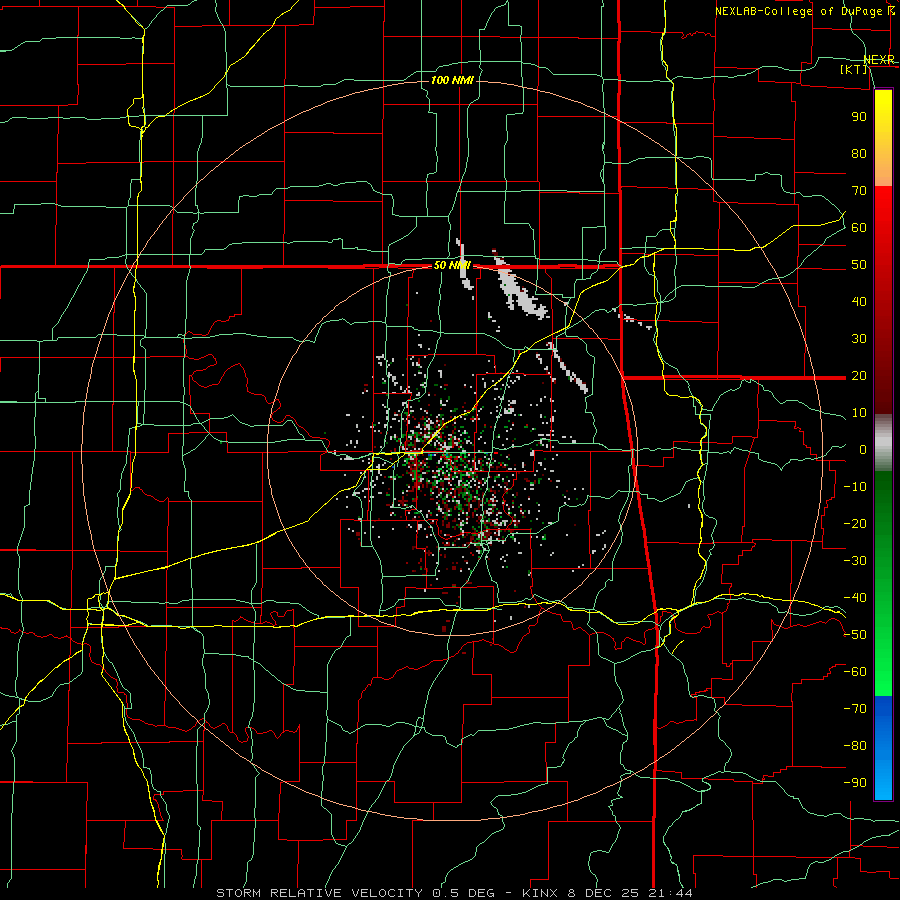
Task: Click the -80 value on the velocity scale
Action: (x=855, y=746)
